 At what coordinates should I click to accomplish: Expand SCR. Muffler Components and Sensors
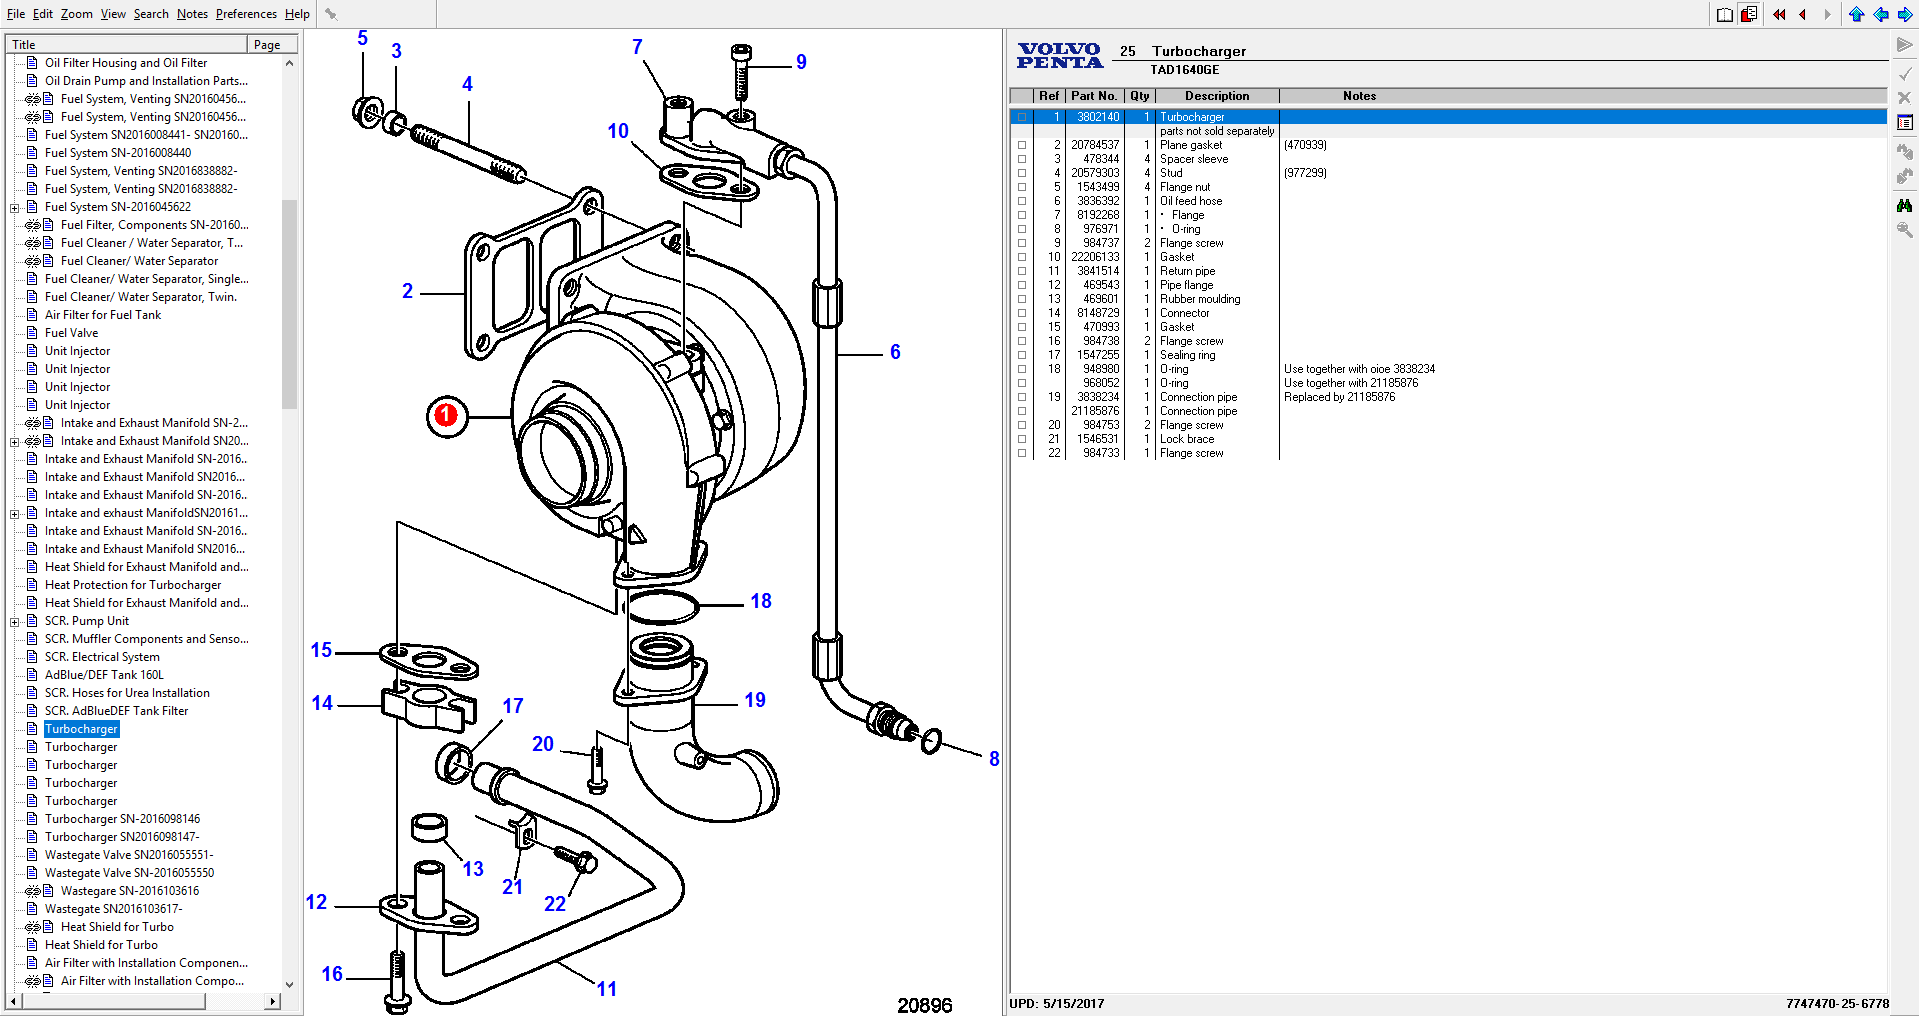coord(14,638)
